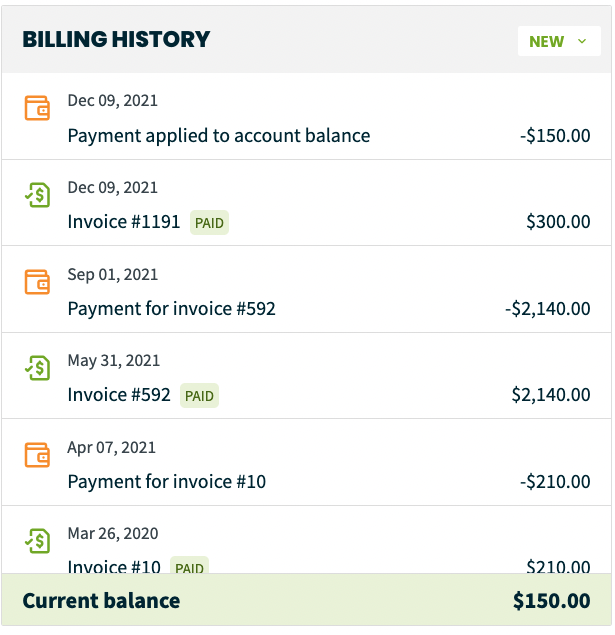Click the -$2,140.00 payment amount

click(x=547, y=309)
